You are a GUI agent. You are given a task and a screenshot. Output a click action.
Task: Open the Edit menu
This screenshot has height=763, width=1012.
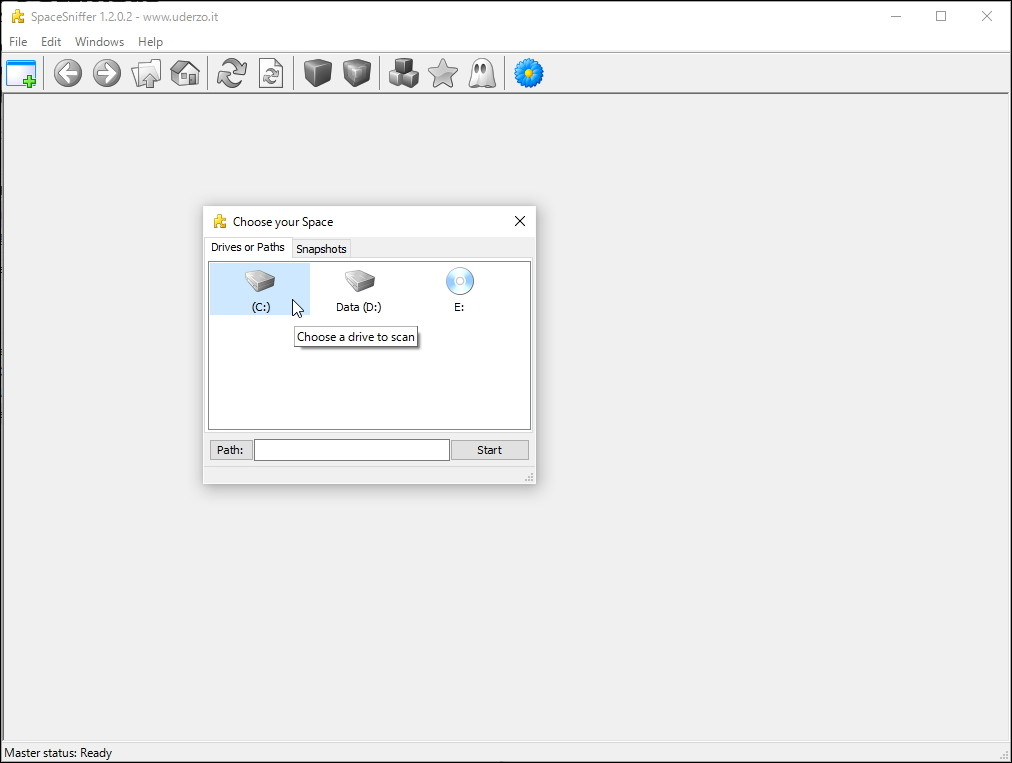(51, 42)
